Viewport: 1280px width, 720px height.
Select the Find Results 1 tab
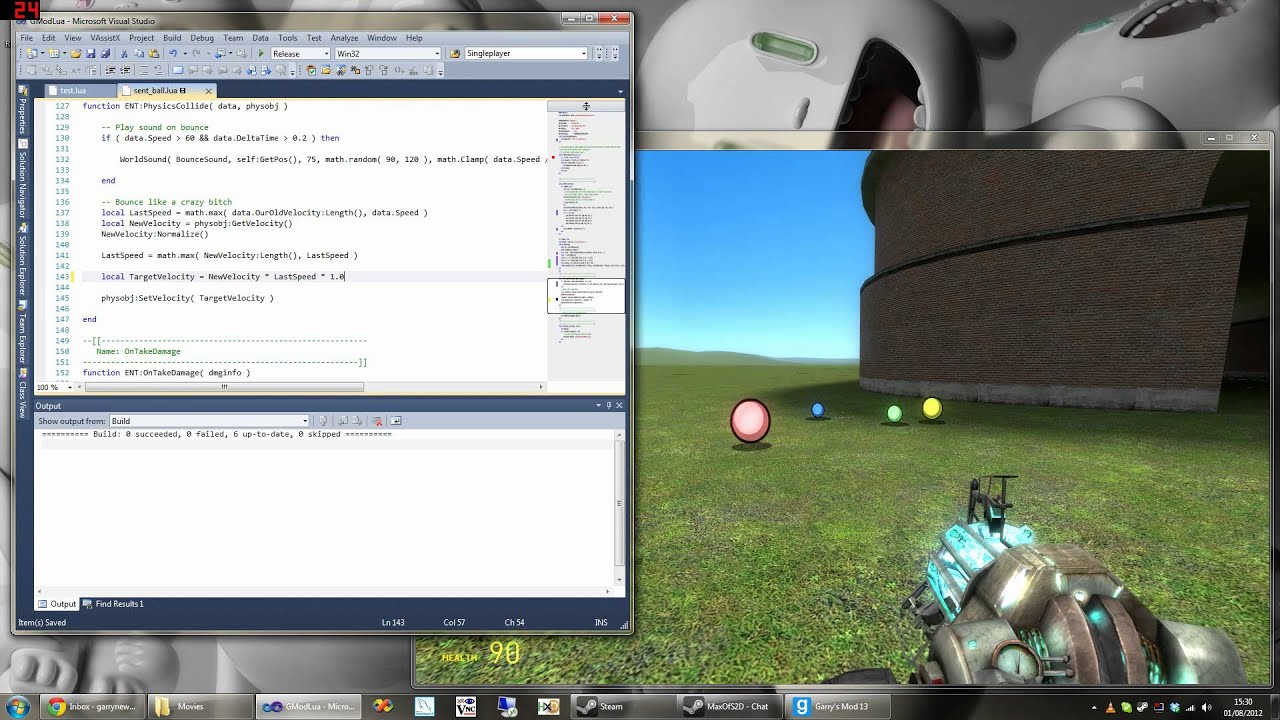pos(114,604)
